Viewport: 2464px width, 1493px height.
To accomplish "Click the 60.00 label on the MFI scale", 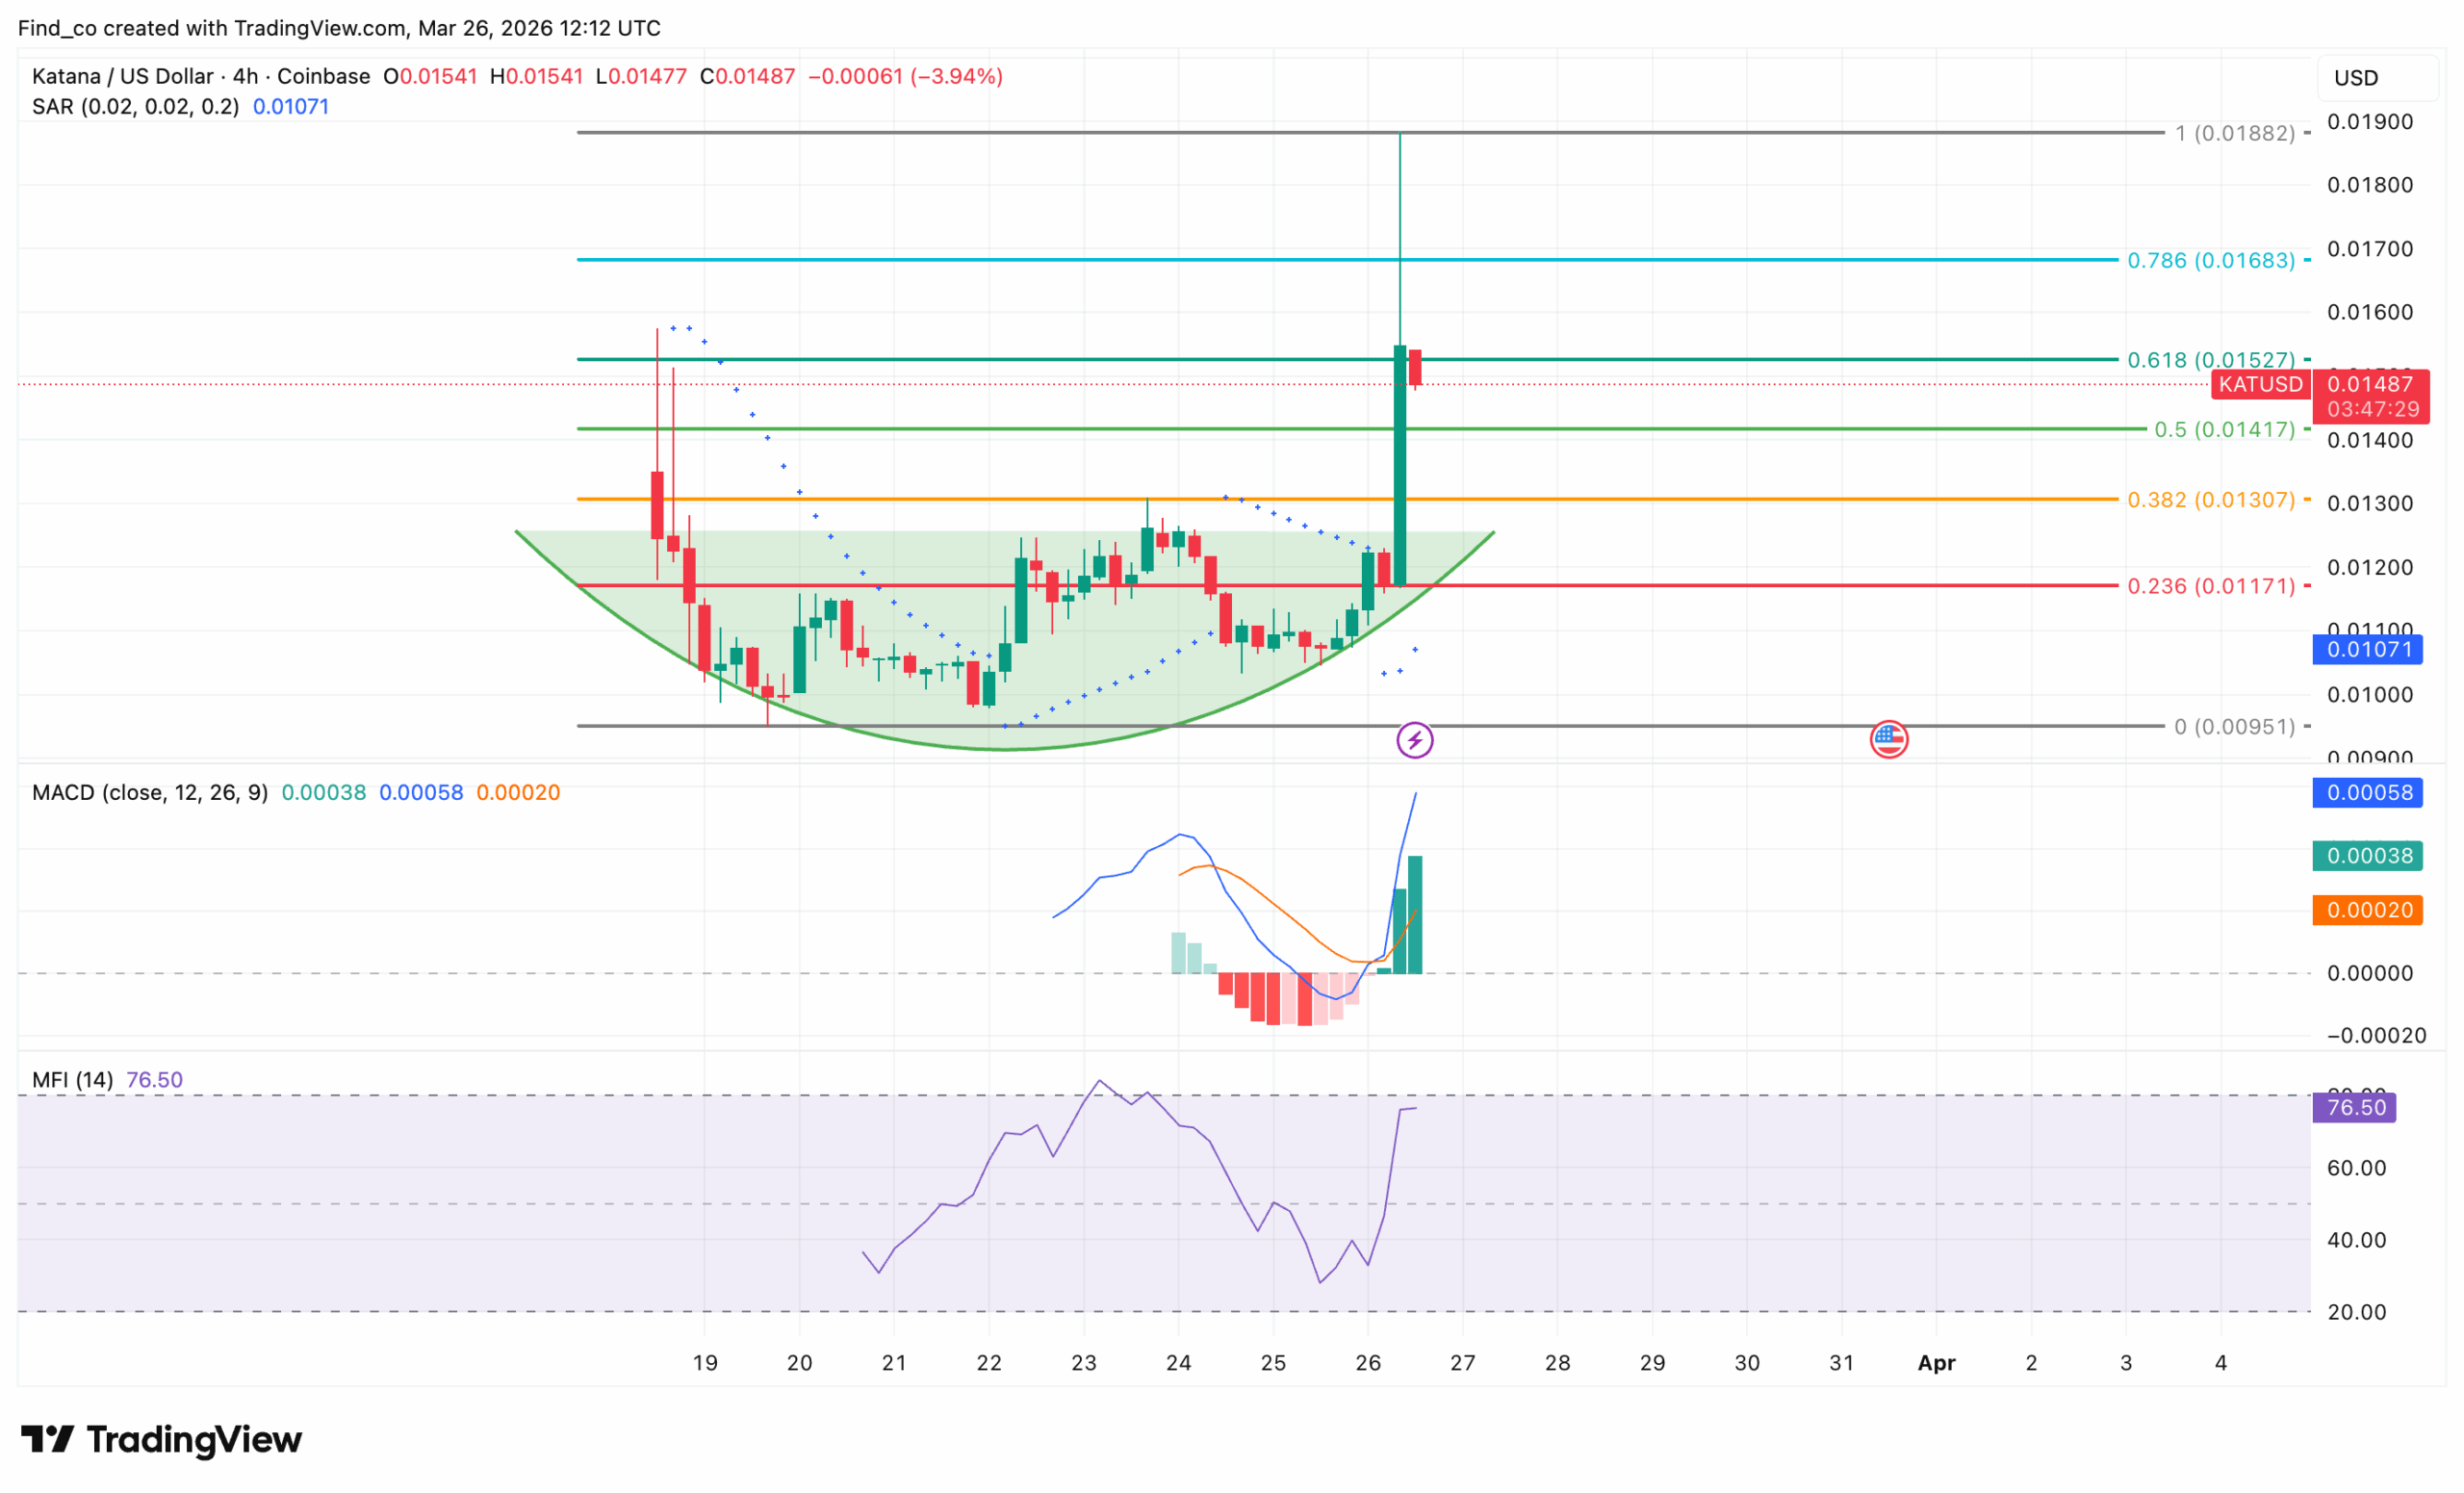I will tap(2356, 1167).
